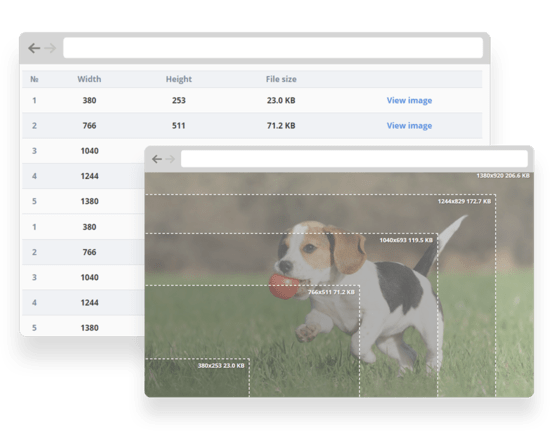Click back arrow in the dog image window
The height and width of the screenshot is (431, 550).
(156, 159)
